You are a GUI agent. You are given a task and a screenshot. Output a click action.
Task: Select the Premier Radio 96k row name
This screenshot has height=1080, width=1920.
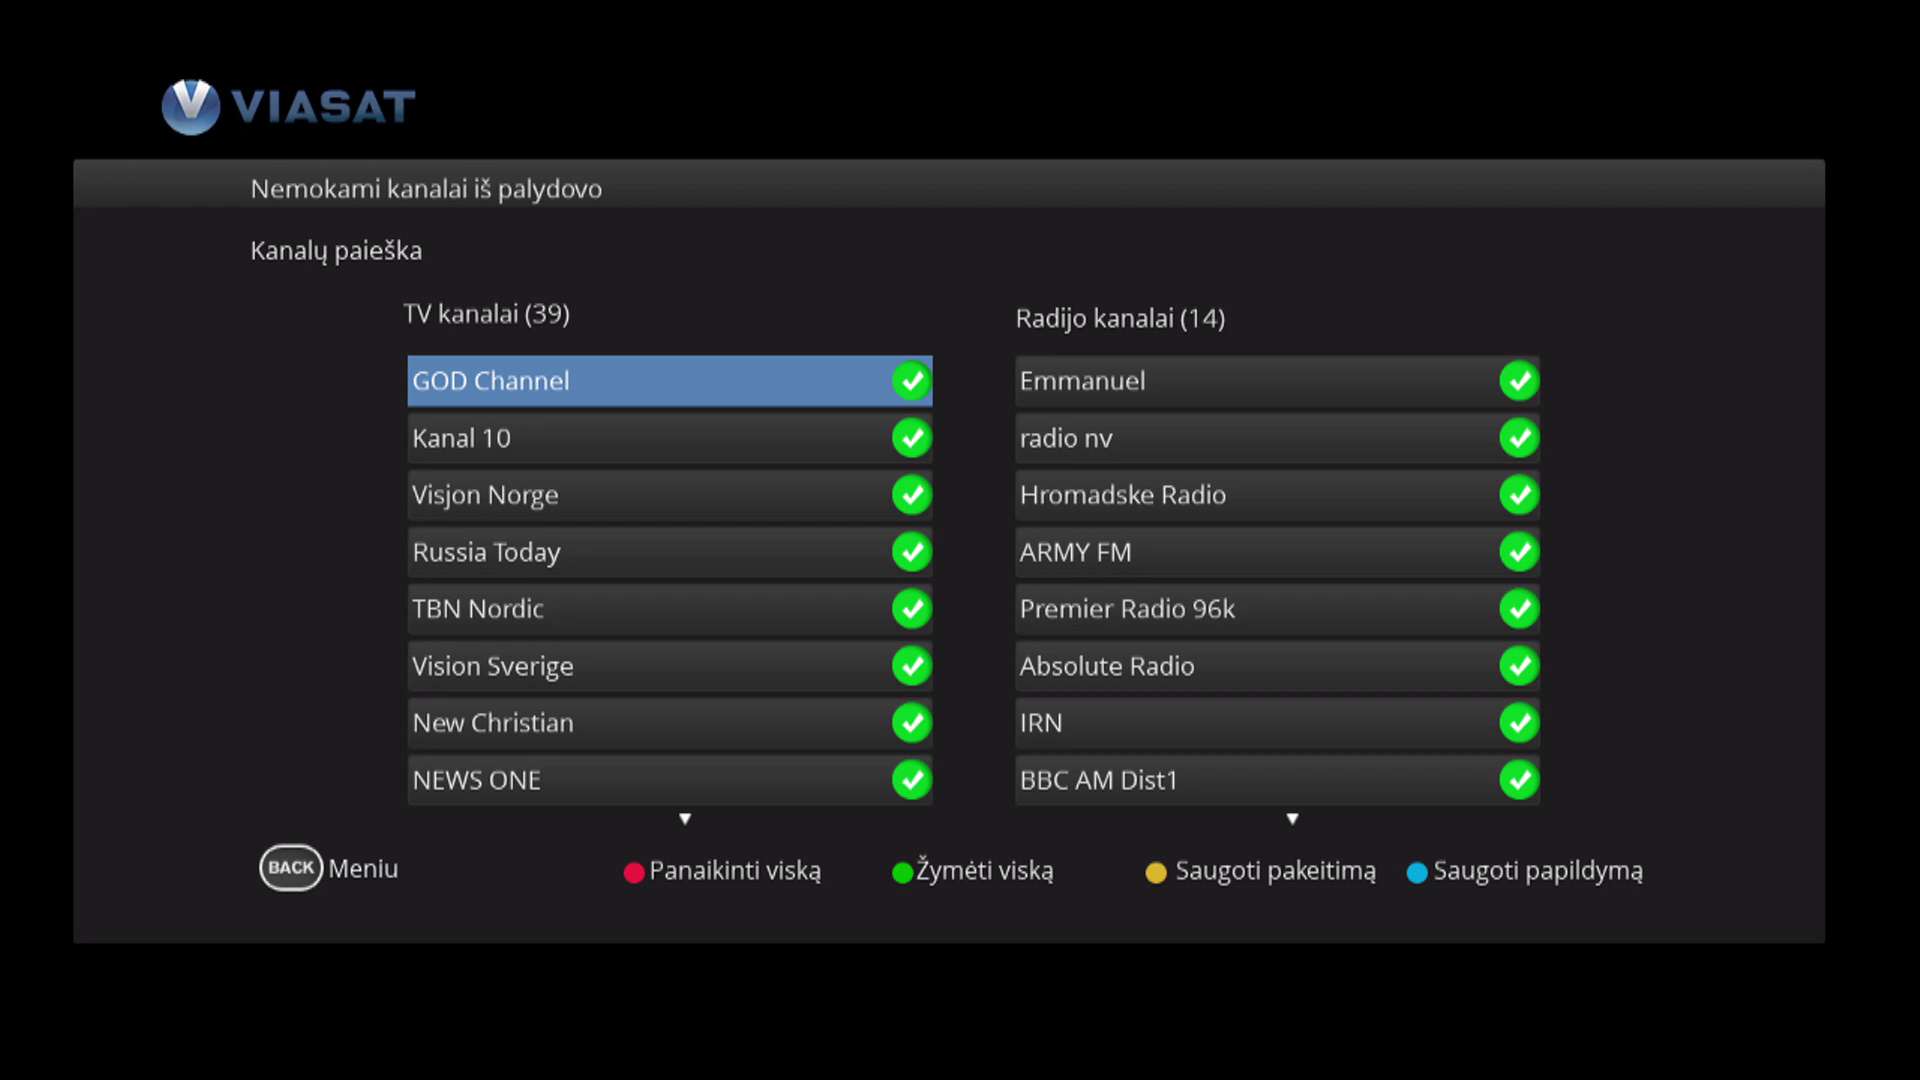1127,609
